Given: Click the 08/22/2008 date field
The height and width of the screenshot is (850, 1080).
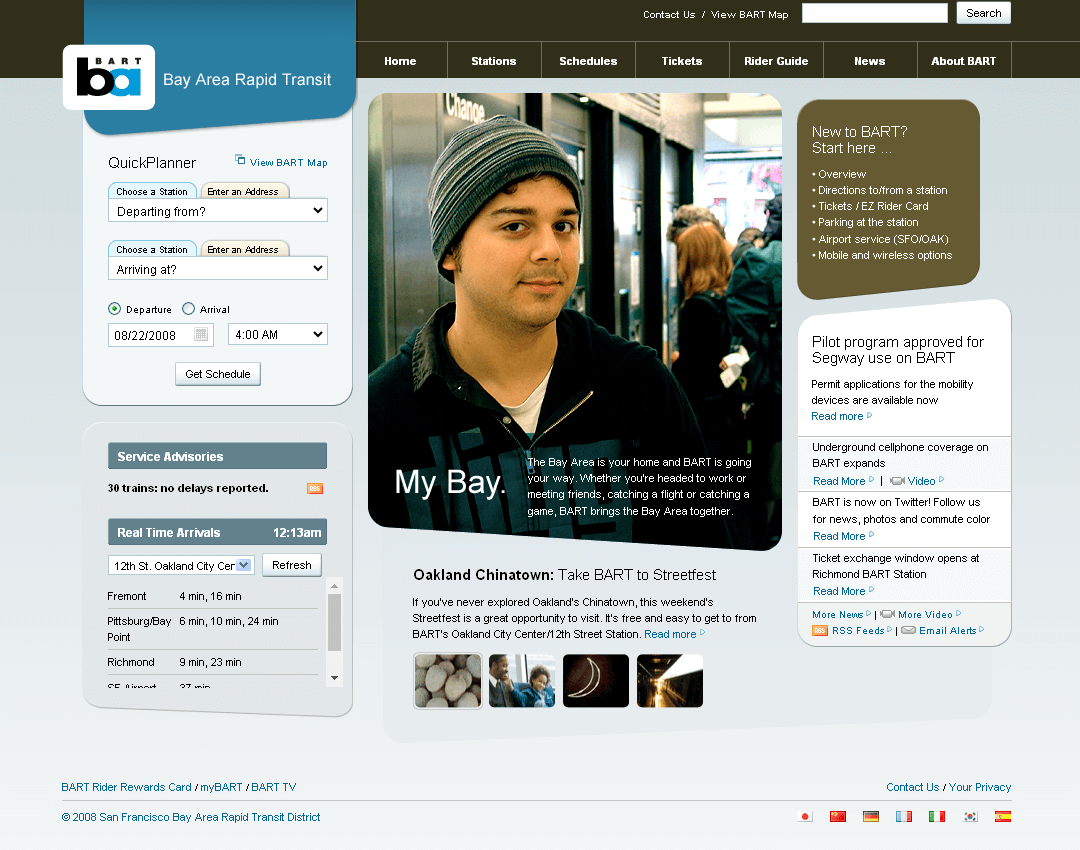Looking at the screenshot, I should [160, 335].
